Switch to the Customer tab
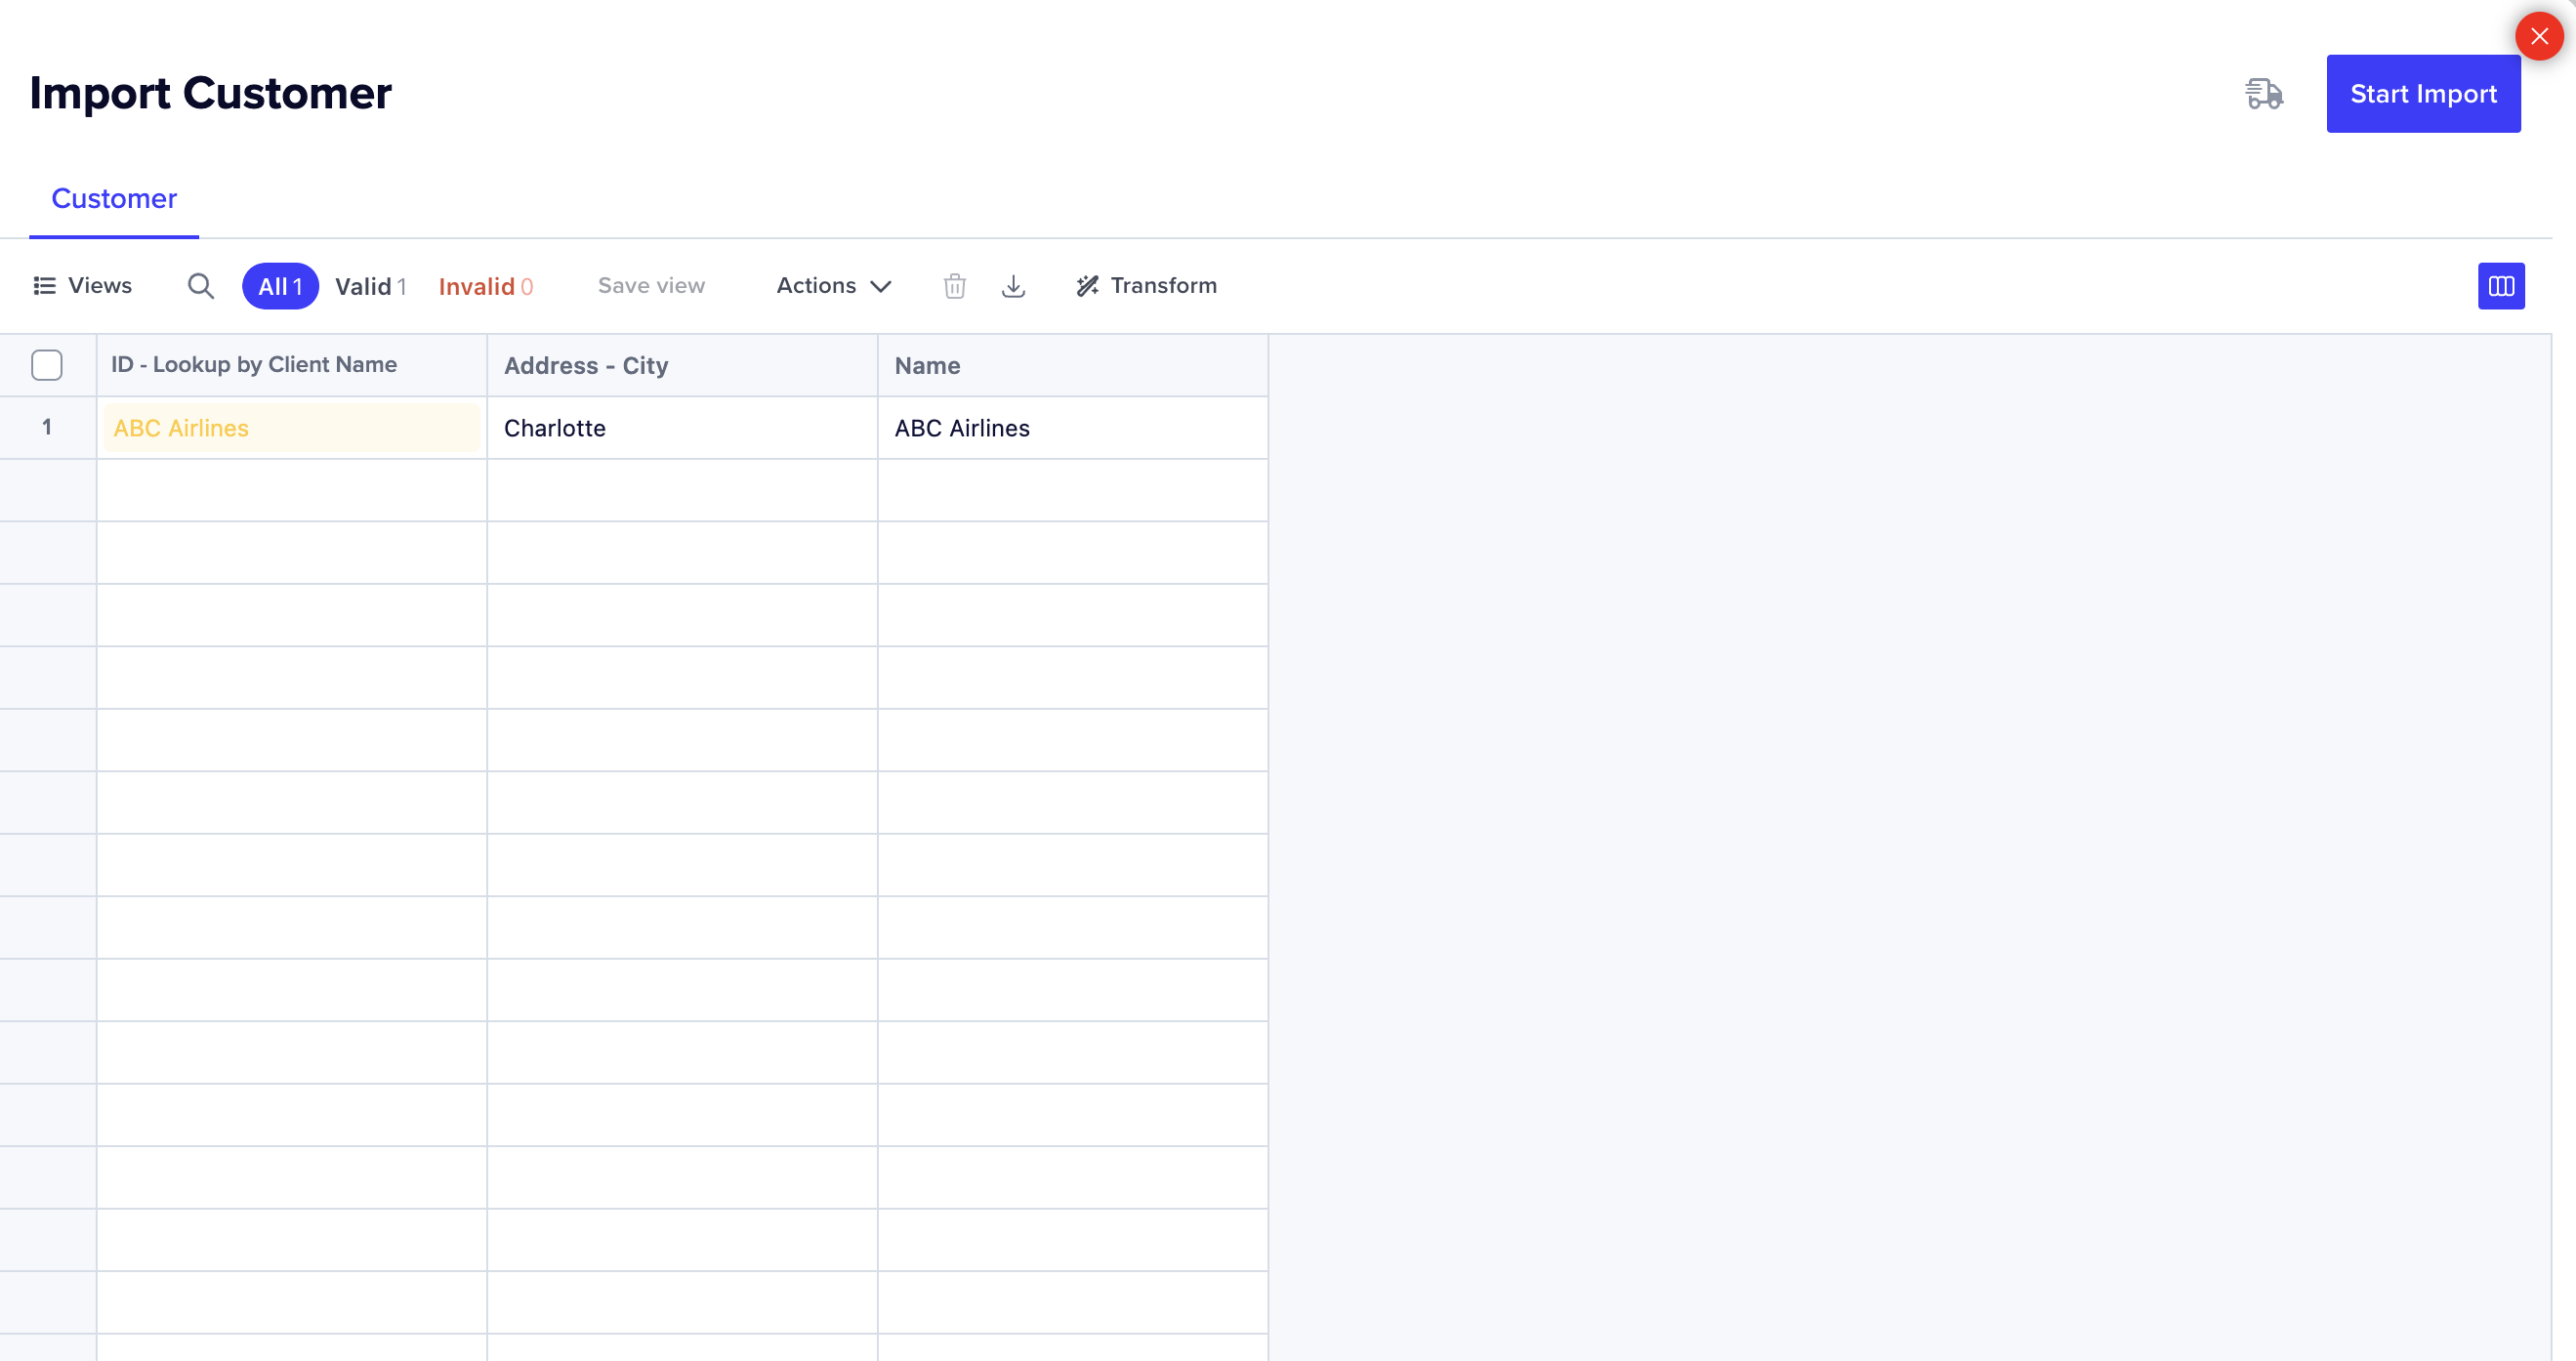The height and width of the screenshot is (1361, 2576). [x=114, y=198]
